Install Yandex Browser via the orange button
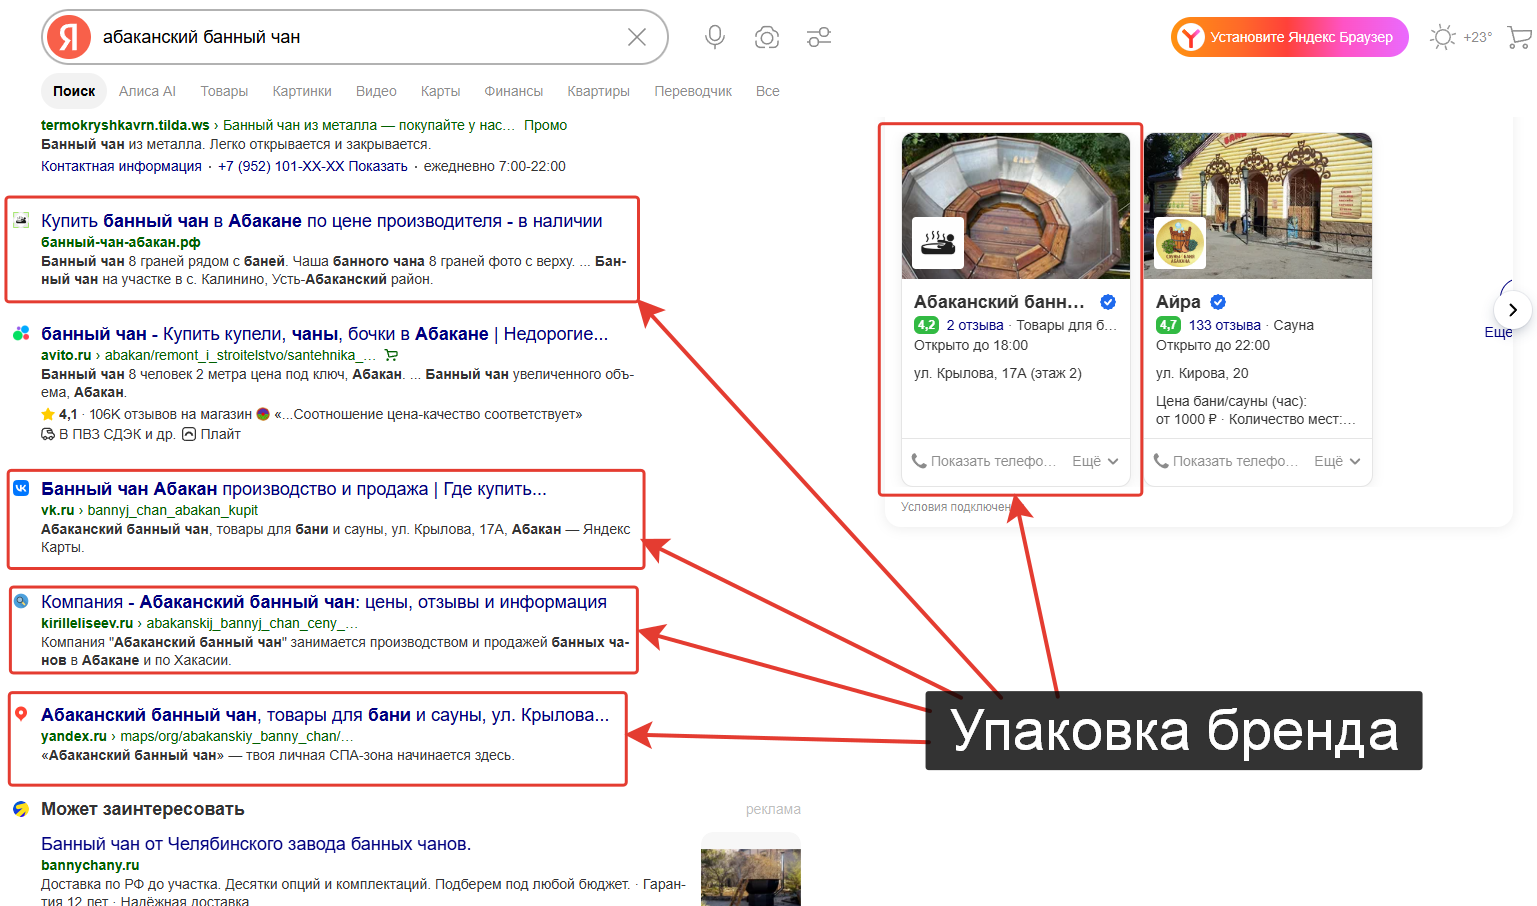The height and width of the screenshot is (906, 1537). click(1289, 37)
